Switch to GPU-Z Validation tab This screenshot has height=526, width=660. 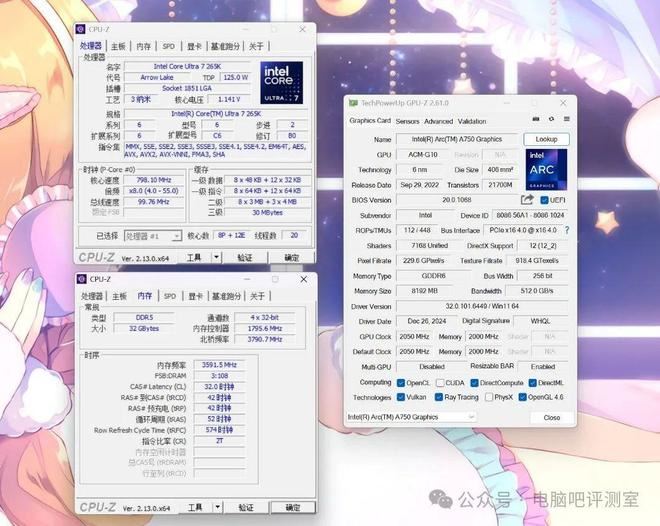click(472, 121)
